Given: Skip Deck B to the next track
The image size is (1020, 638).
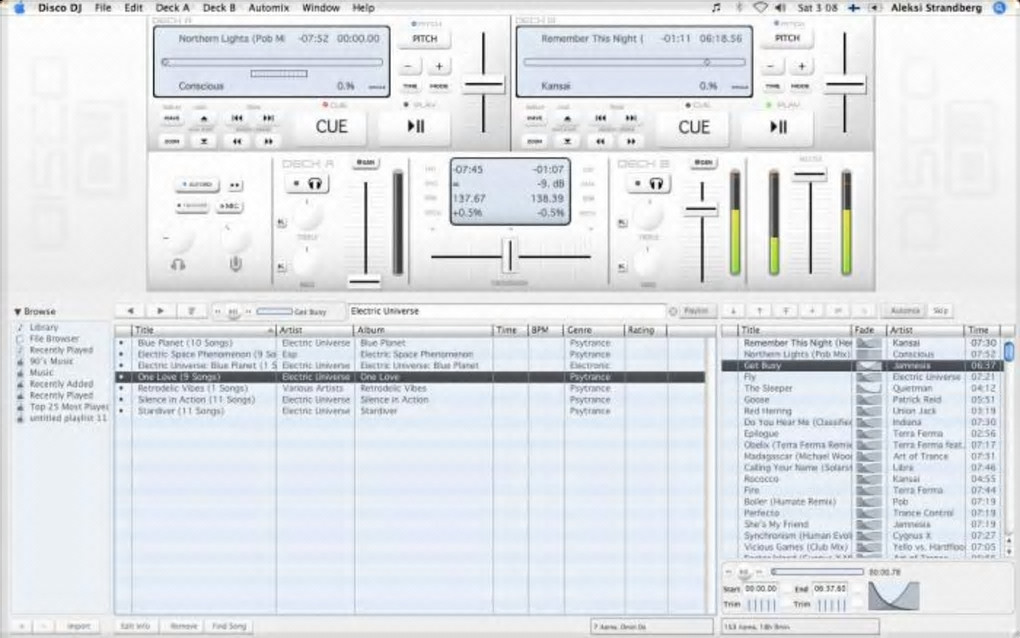Looking at the screenshot, I should 631,118.
